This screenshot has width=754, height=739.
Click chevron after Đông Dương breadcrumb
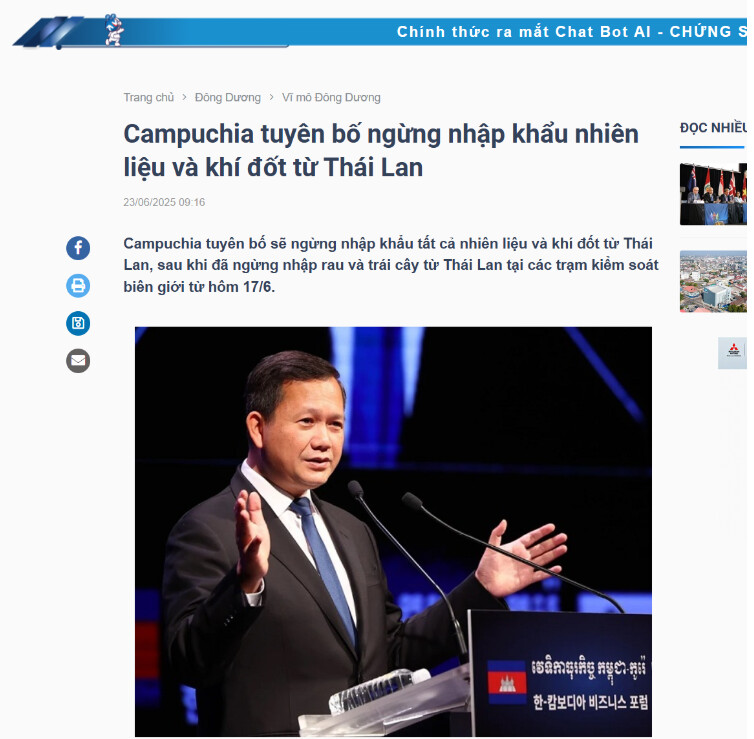coord(271,98)
